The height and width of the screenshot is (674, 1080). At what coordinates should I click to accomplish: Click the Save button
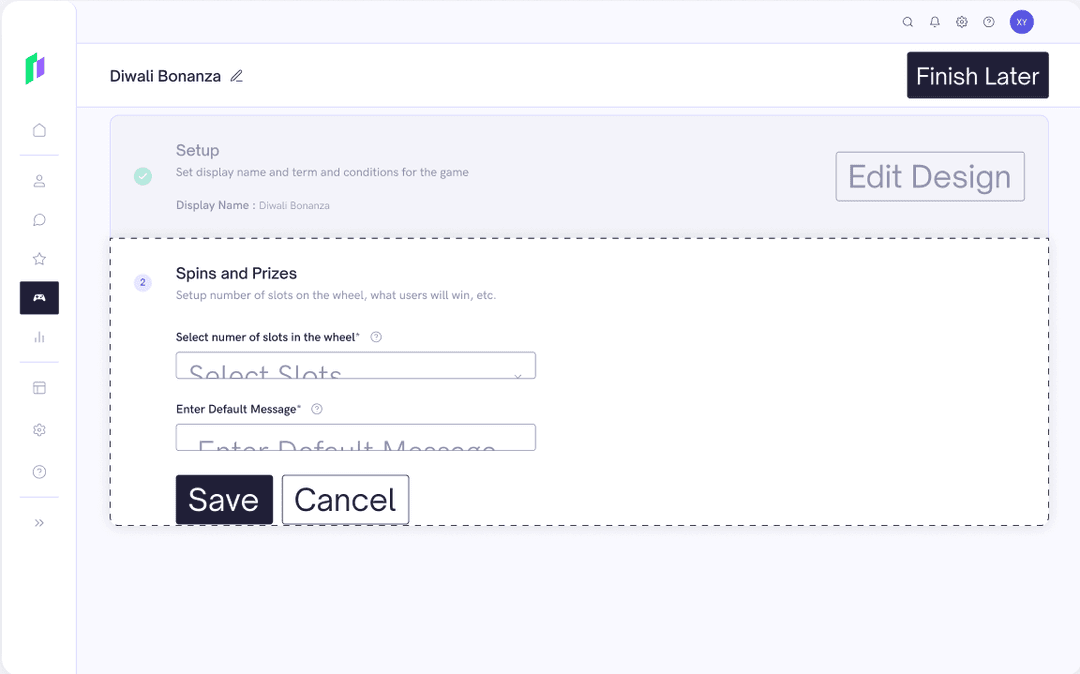point(224,499)
